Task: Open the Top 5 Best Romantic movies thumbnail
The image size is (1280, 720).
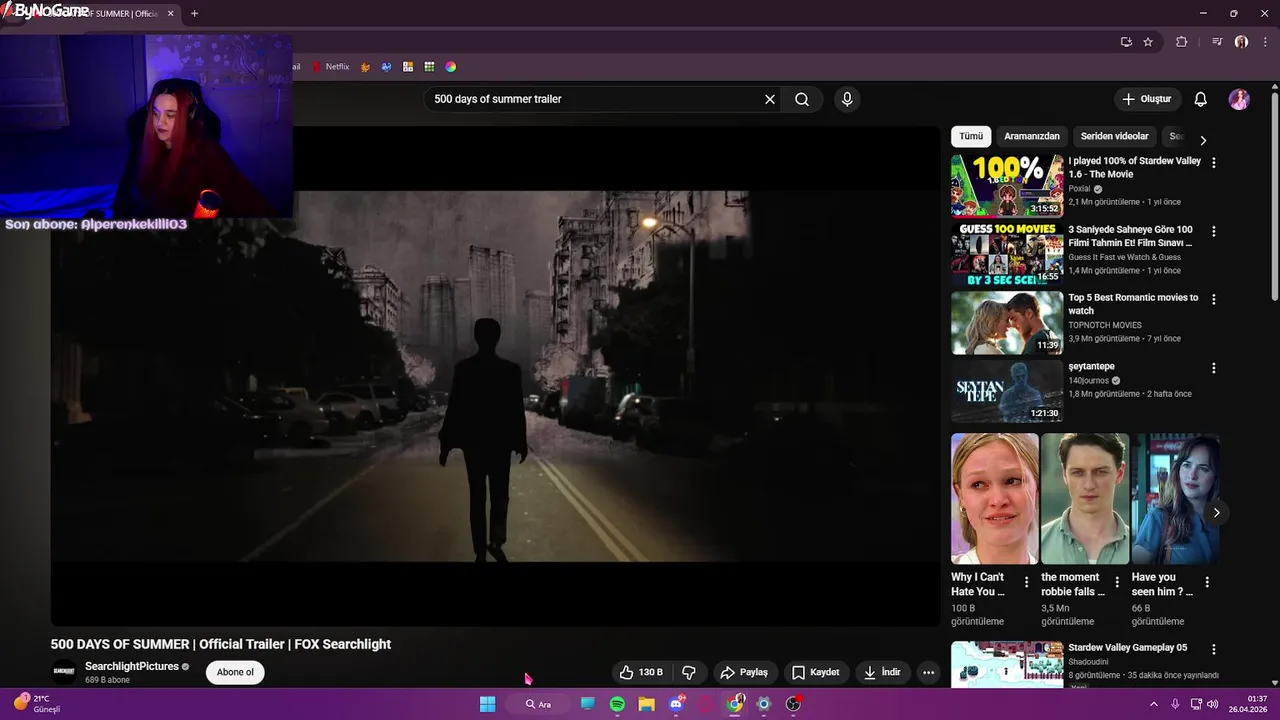Action: click(x=1007, y=322)
